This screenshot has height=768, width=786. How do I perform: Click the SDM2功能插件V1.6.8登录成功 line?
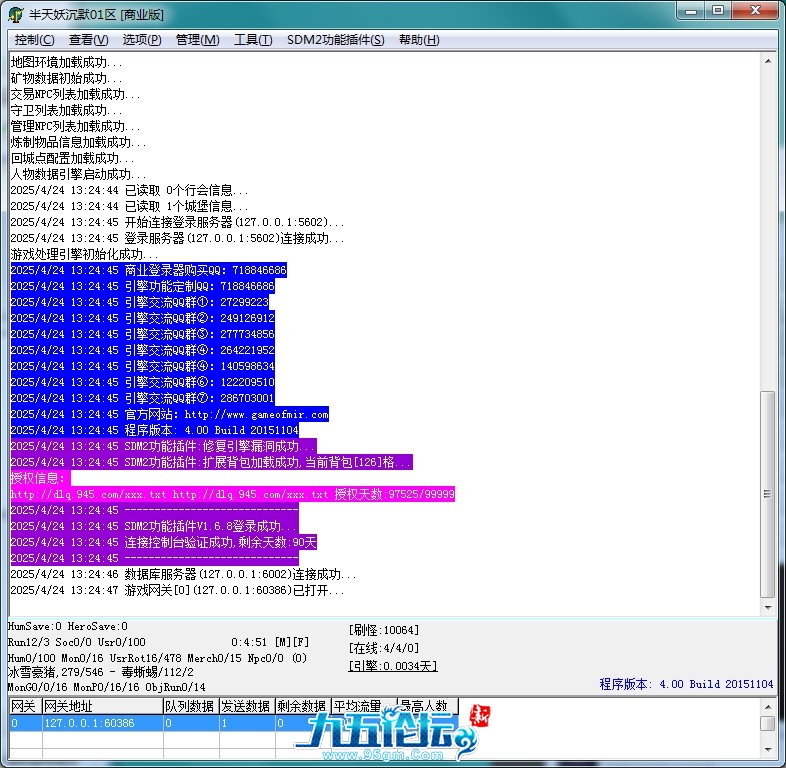[x=154, y=526]
